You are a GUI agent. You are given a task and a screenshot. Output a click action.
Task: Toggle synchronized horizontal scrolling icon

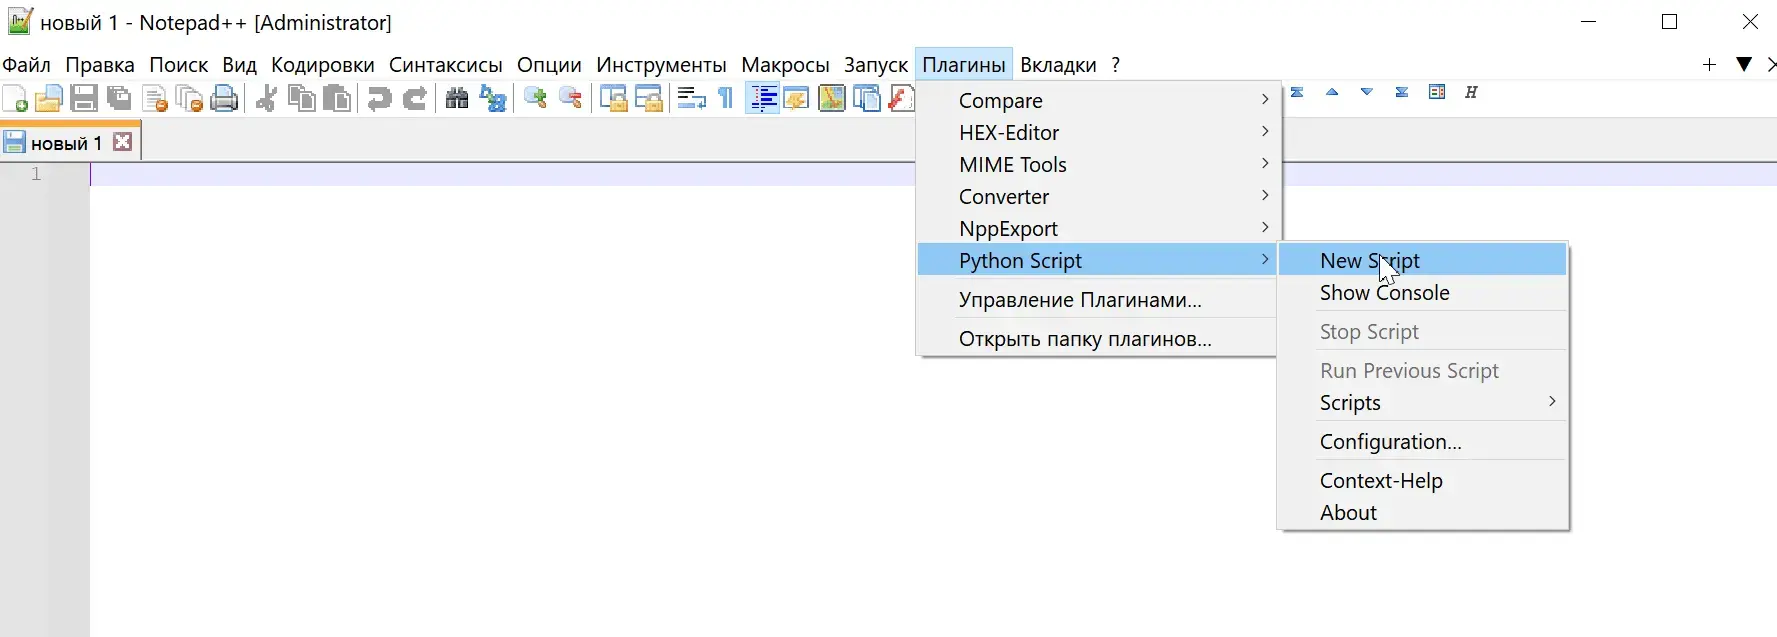tap(649, 98)
